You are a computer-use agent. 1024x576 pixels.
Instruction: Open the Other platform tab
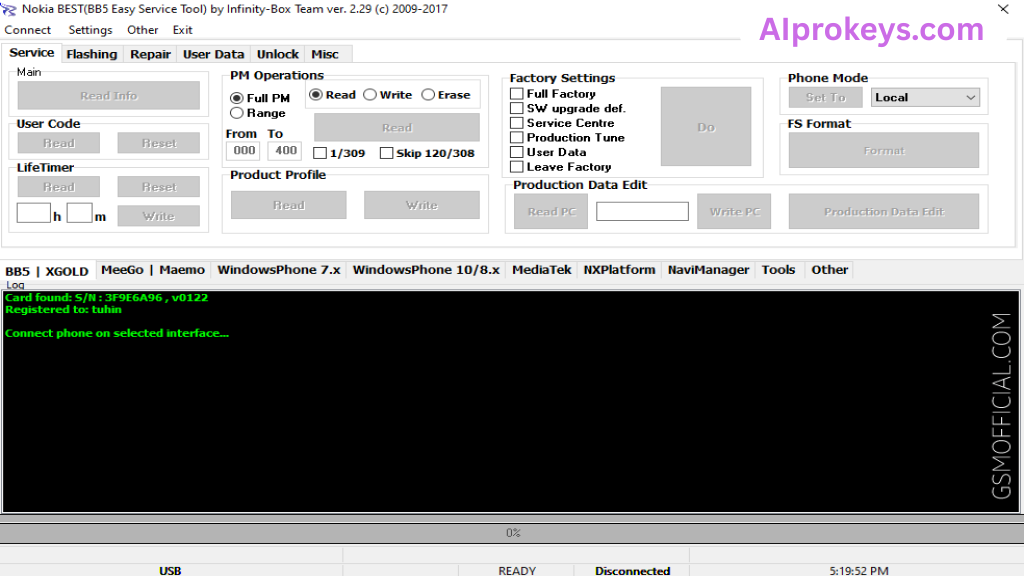point(829,270)
